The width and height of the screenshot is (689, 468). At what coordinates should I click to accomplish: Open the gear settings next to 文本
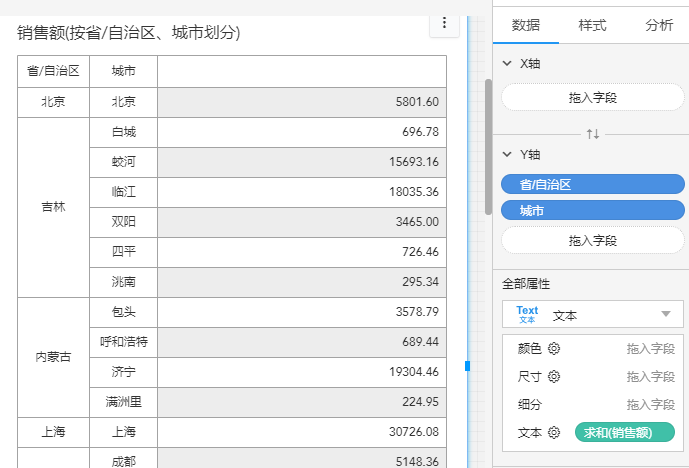pyautogui.click(x=553, y=433)
